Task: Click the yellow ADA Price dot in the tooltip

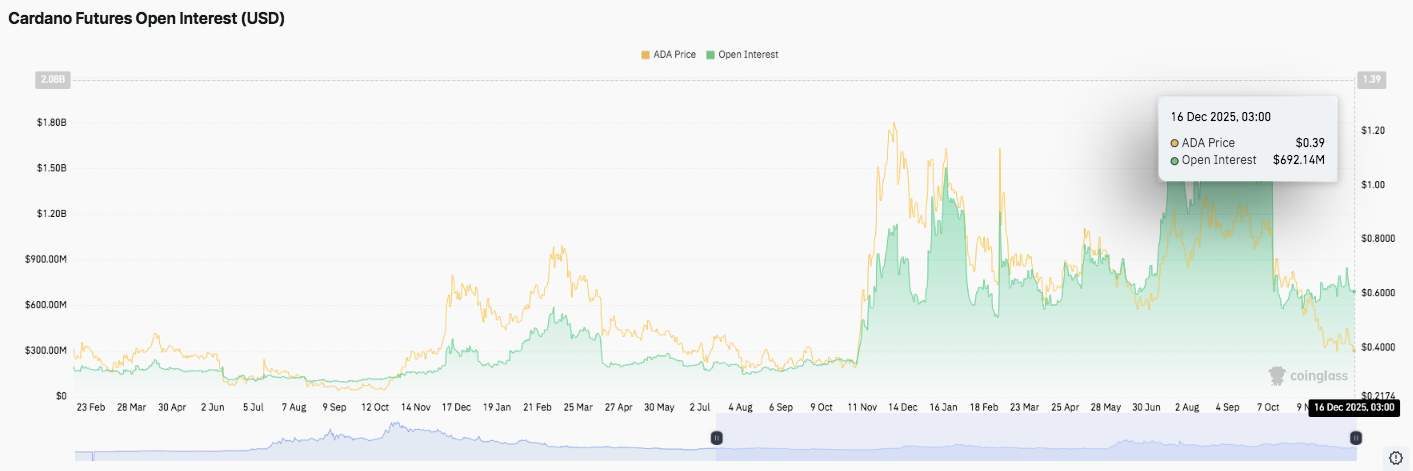Action: pyautogui.click(x=1174, y=143)
